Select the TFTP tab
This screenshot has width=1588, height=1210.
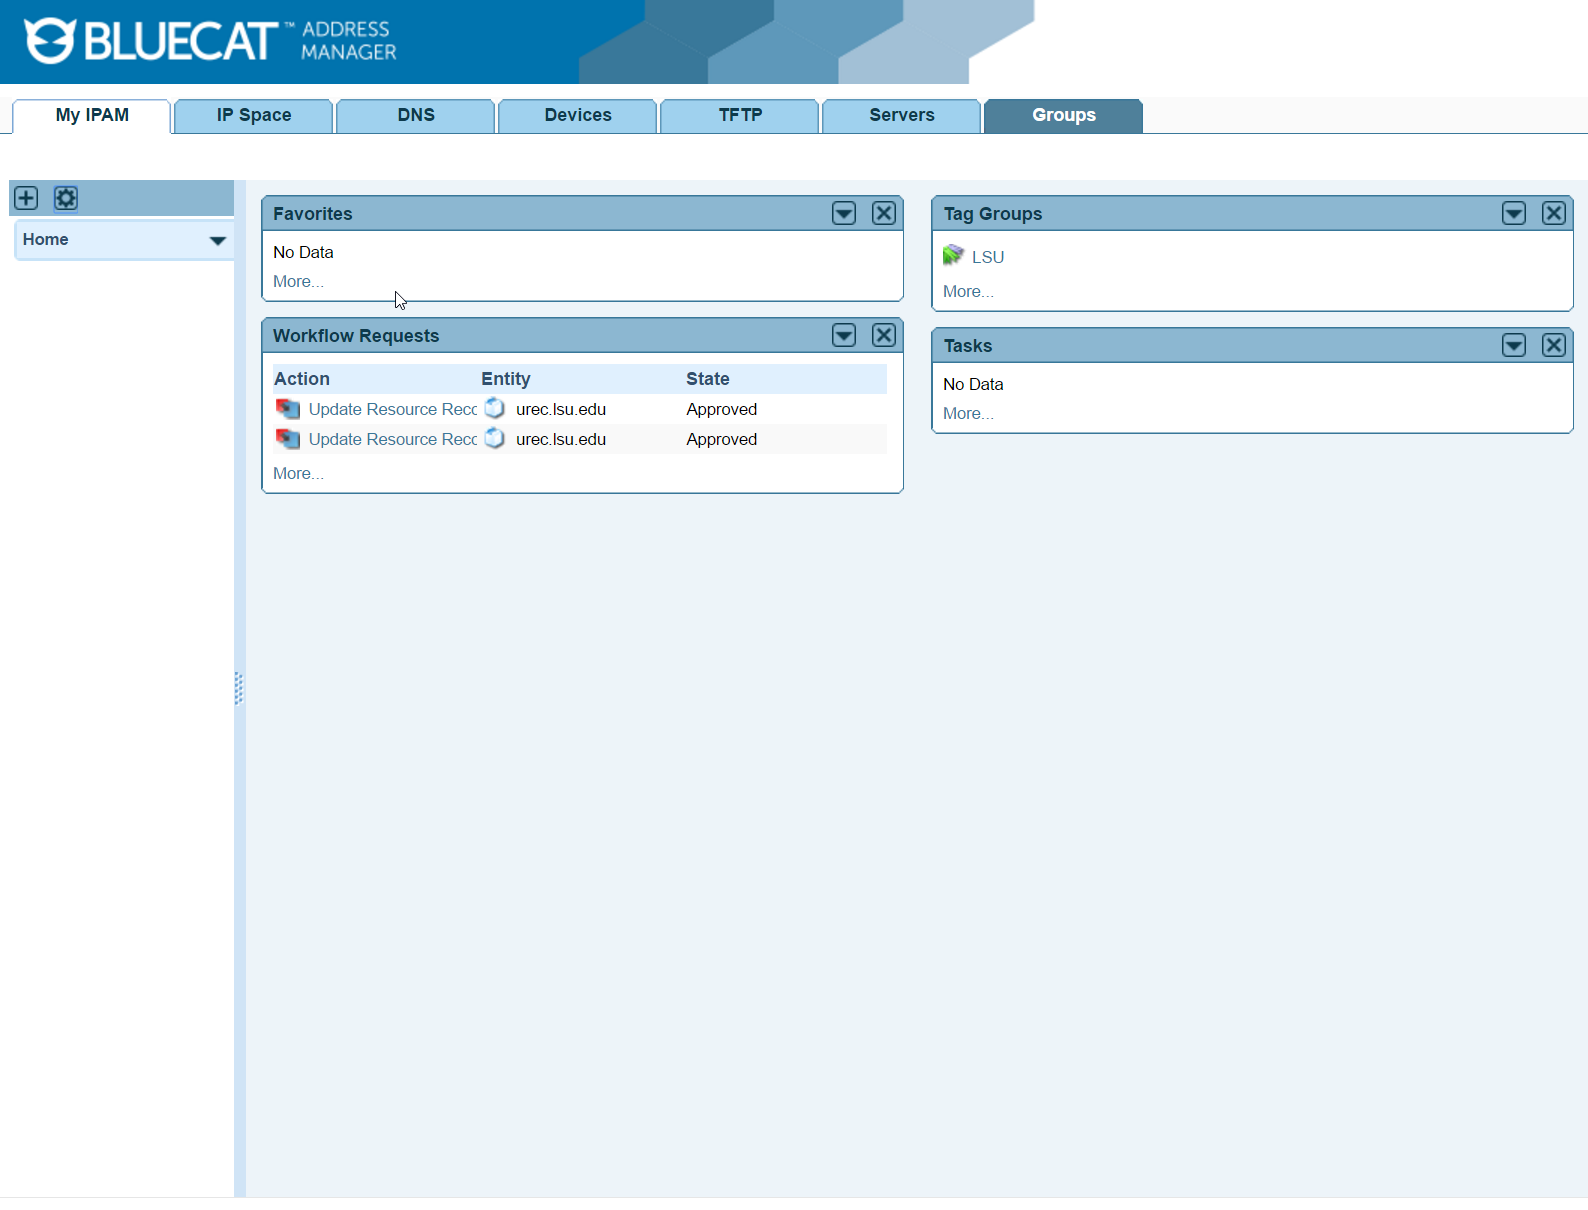[x=740, y=115]
